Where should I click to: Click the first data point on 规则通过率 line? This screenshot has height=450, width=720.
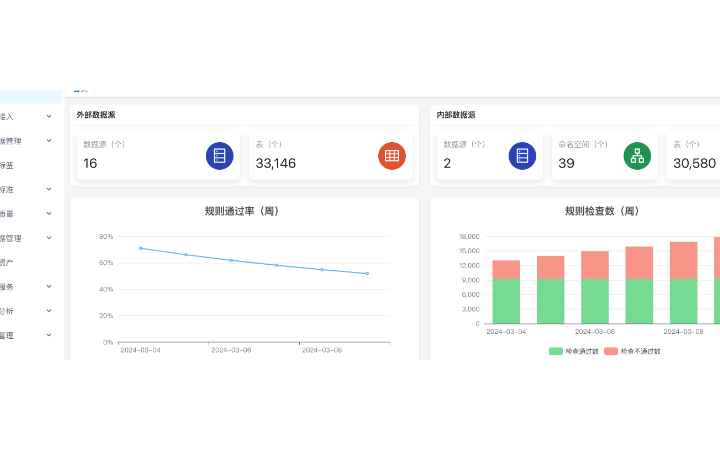(141, 248)
